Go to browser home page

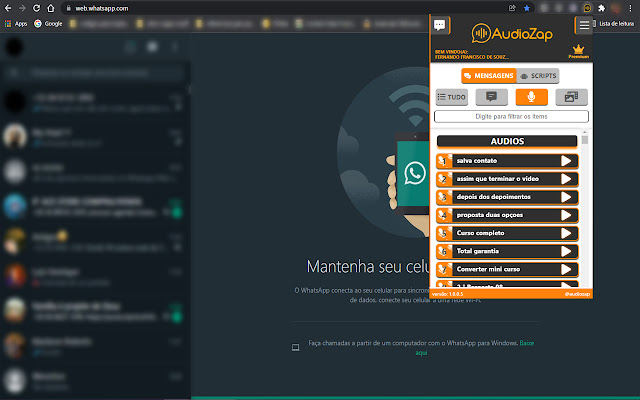(51, 8)
